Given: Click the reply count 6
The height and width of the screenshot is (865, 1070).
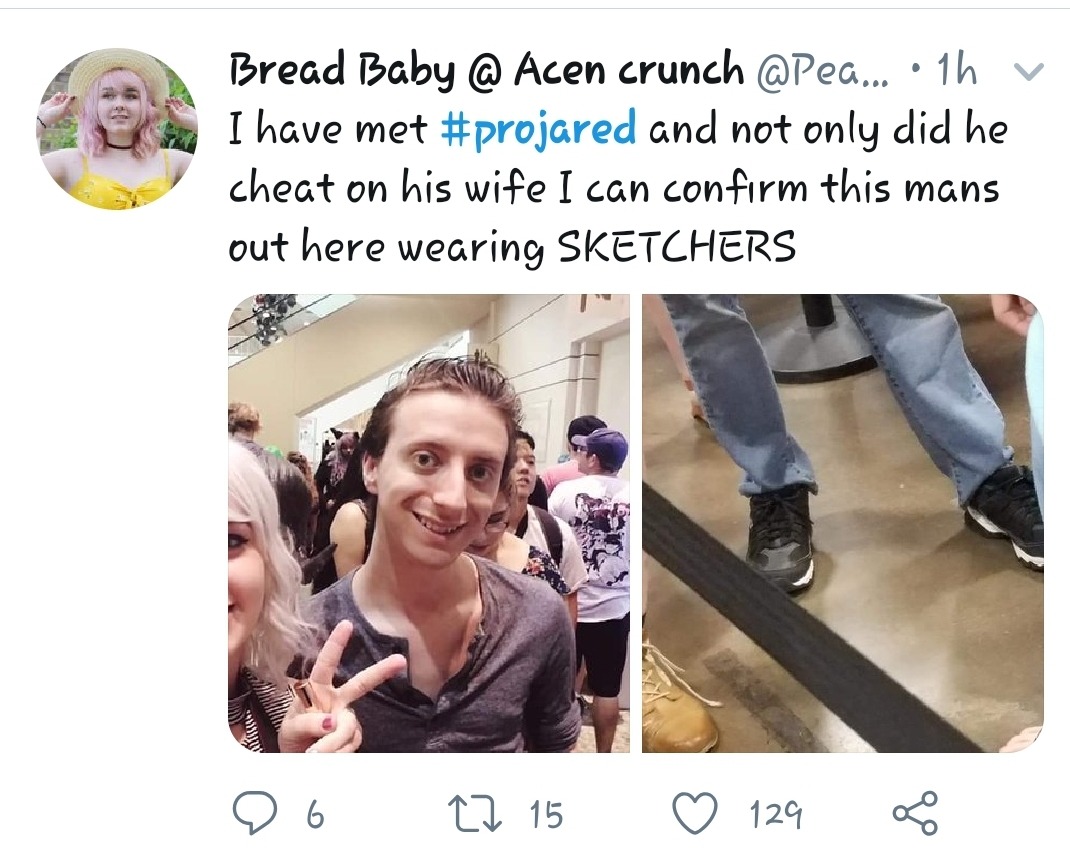Looking at the screenshot, I should [315, 815].
